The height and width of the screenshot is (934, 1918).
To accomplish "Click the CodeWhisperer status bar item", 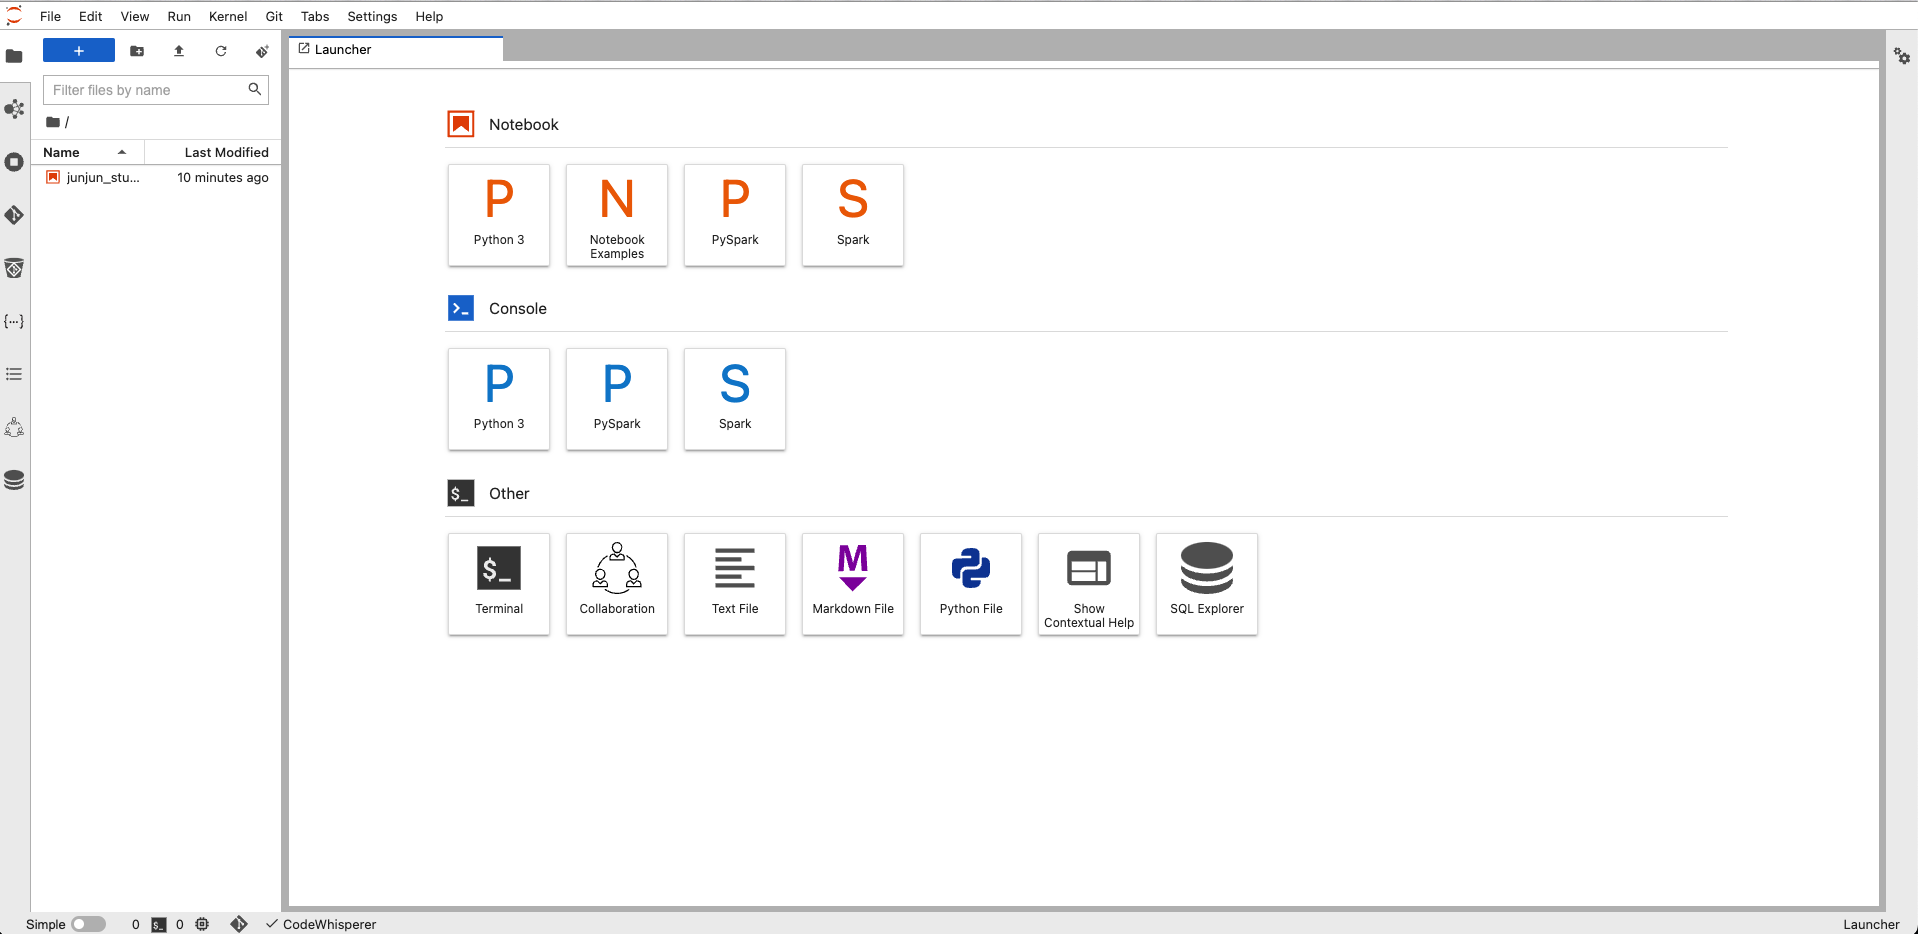I will point(321,924).
